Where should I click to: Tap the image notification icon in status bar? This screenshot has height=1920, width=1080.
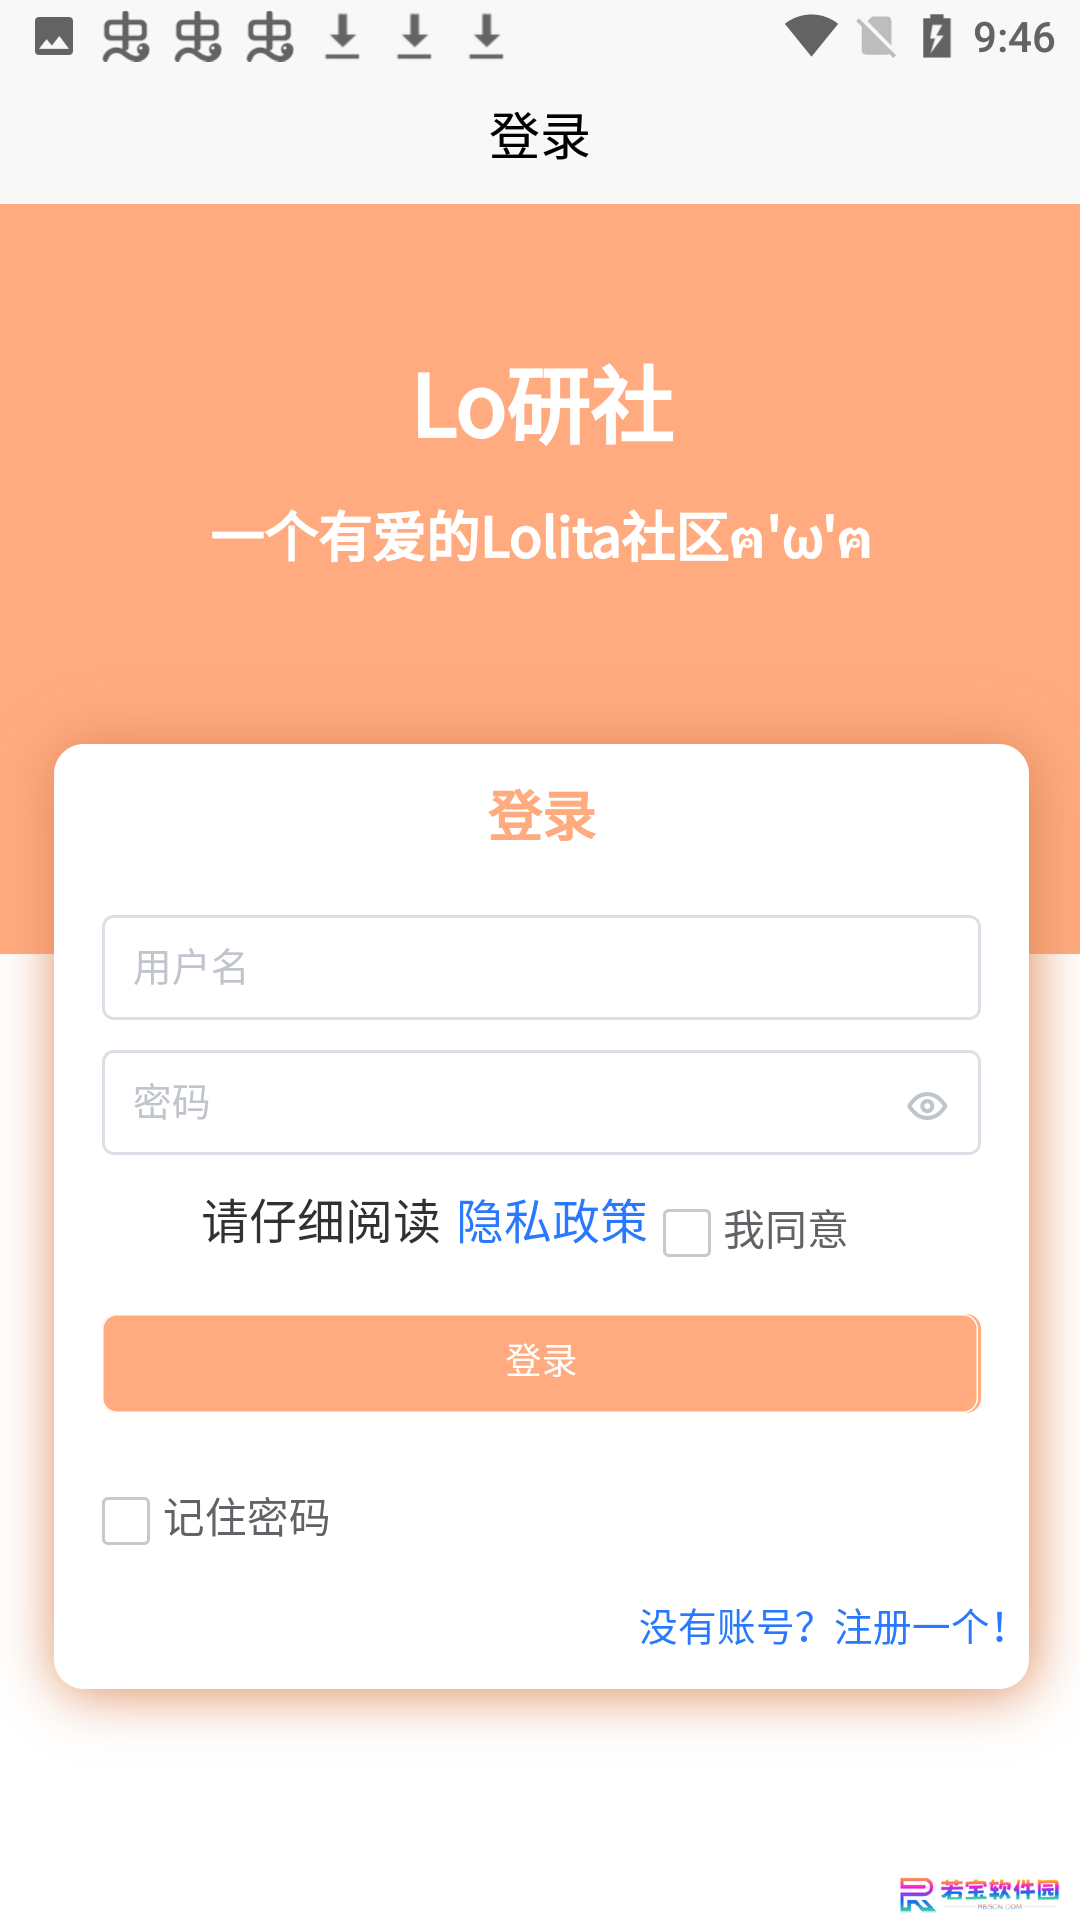click(x=54, y=37)
